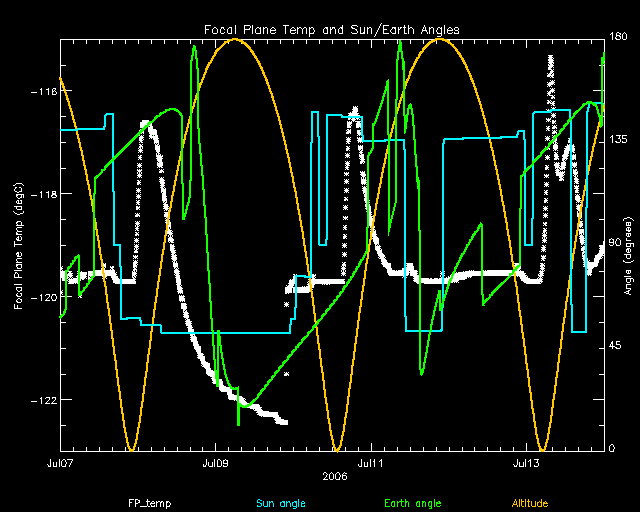Select the 135 tick on the angle axis

click(619, 141)
